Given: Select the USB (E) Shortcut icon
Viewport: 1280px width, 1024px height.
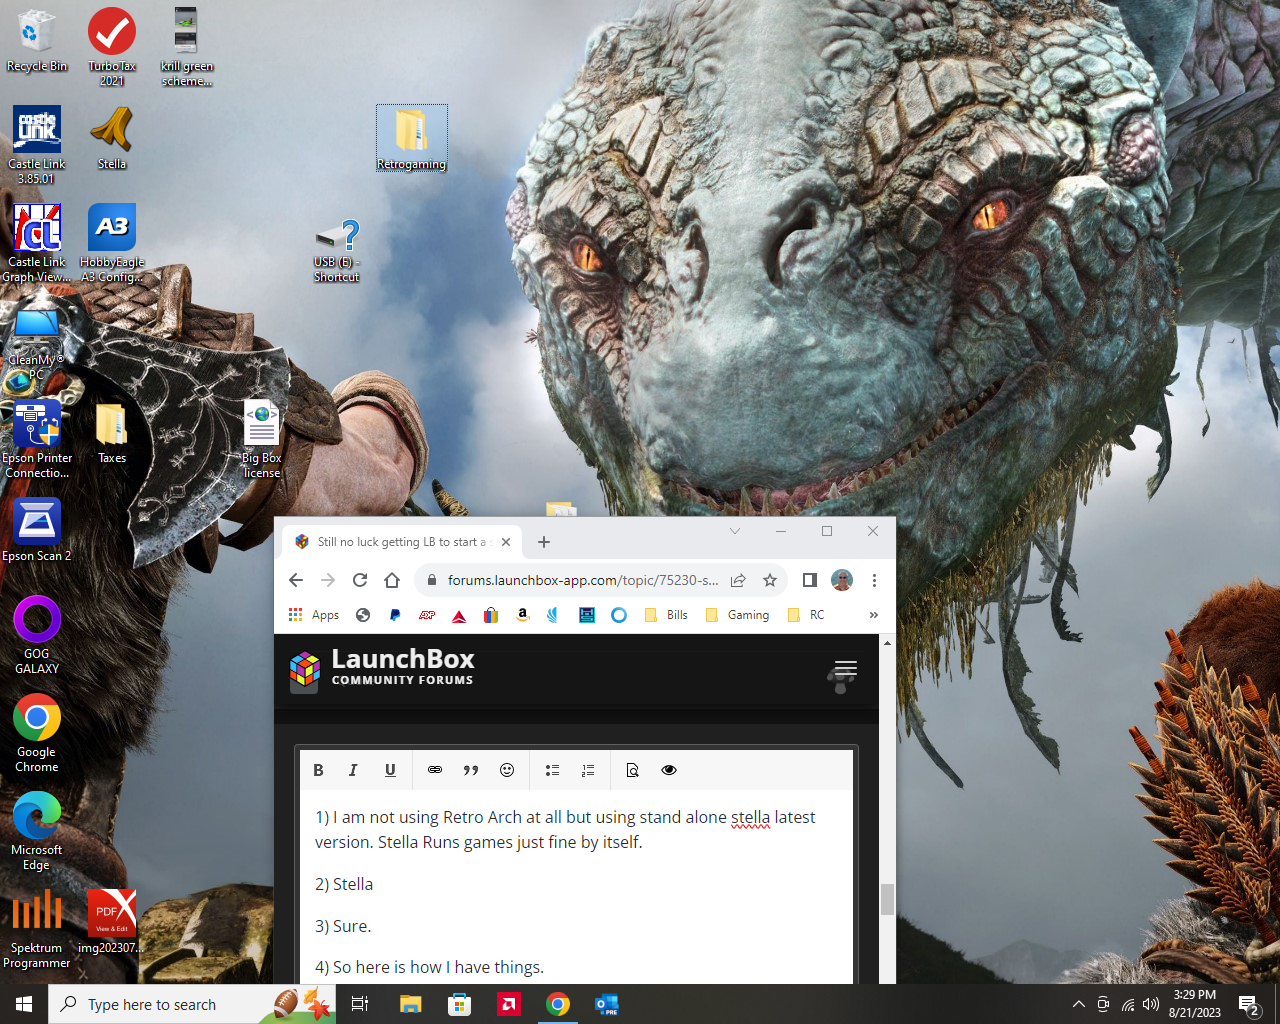Looking at the screenshot, I should [x=337, y=251].
